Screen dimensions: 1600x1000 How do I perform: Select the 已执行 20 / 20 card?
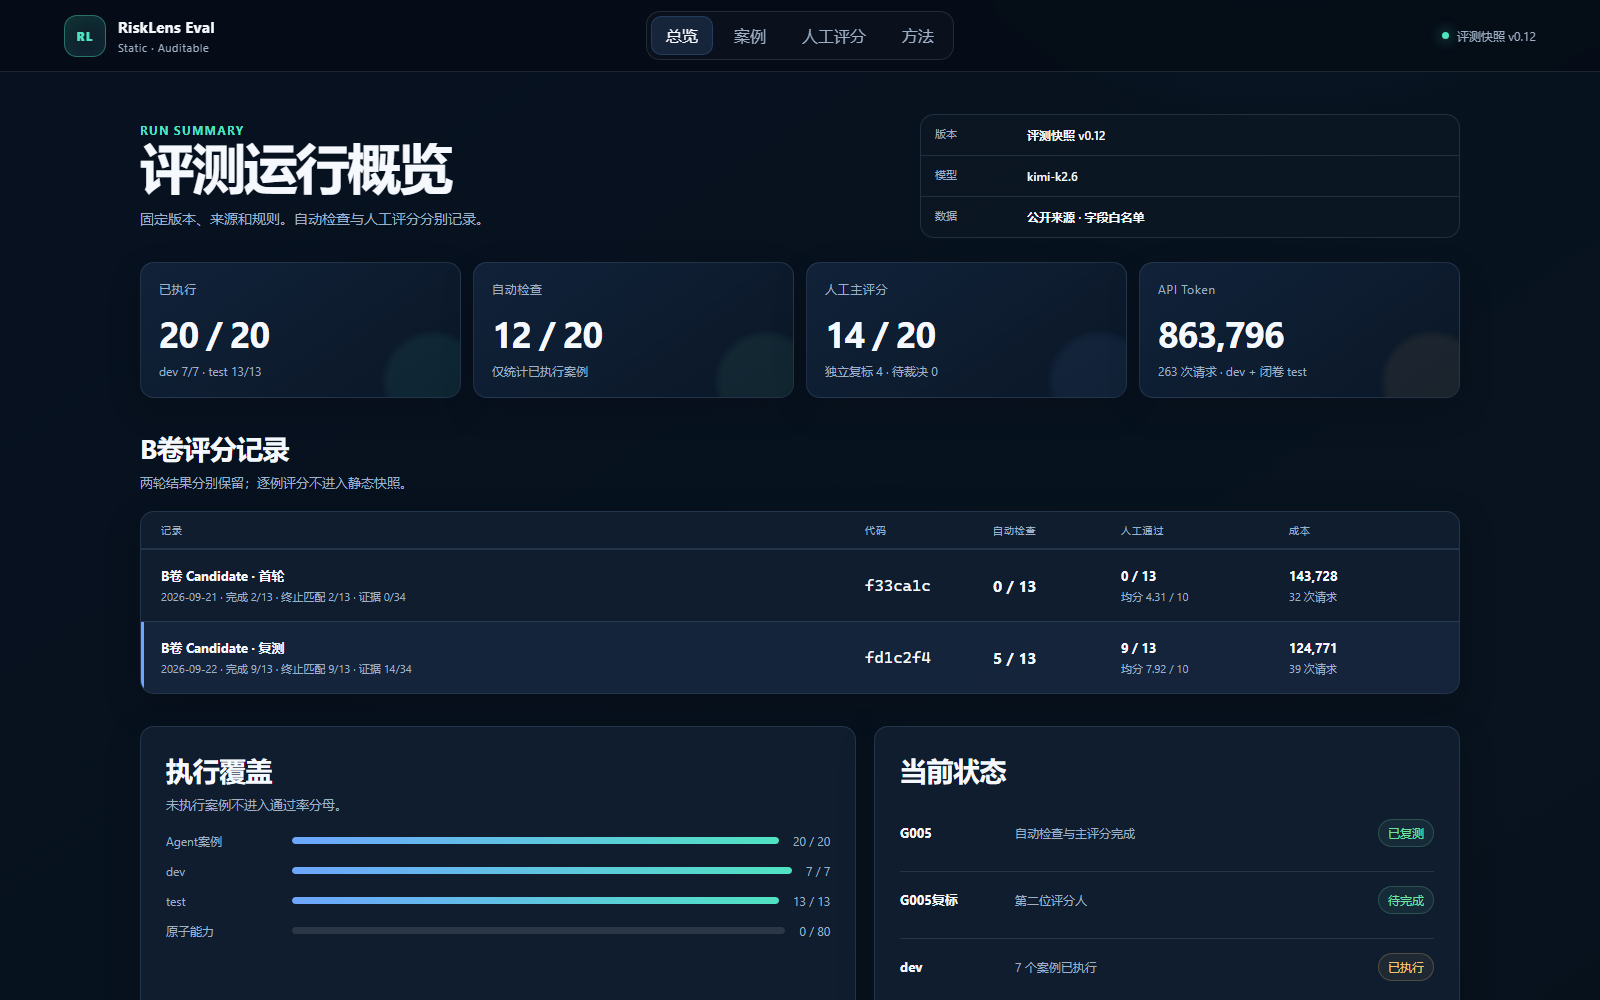point(300,330)
